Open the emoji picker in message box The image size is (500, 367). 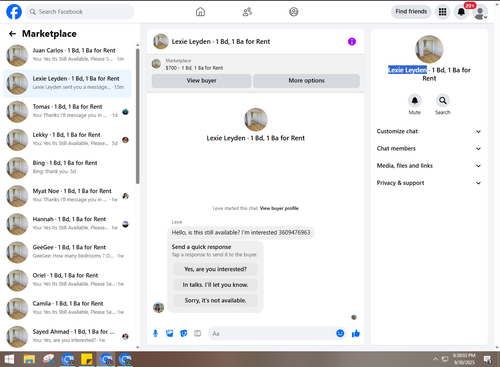click(x=340, y=333)
